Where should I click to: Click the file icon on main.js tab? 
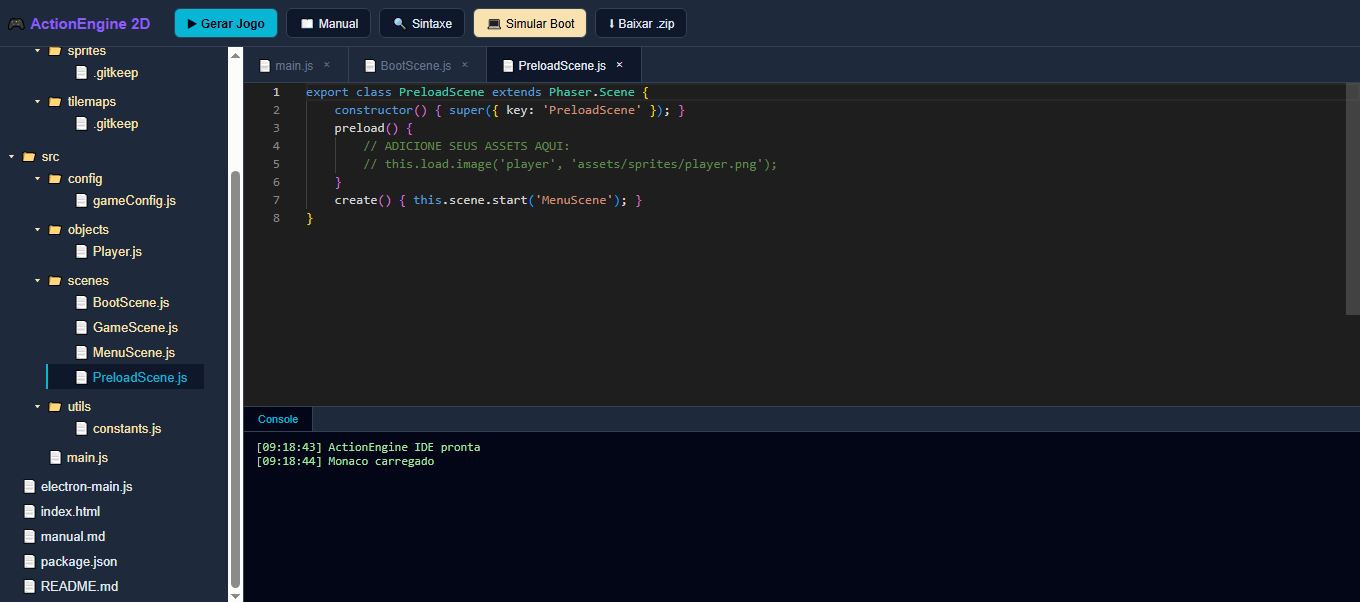[265, 66]
